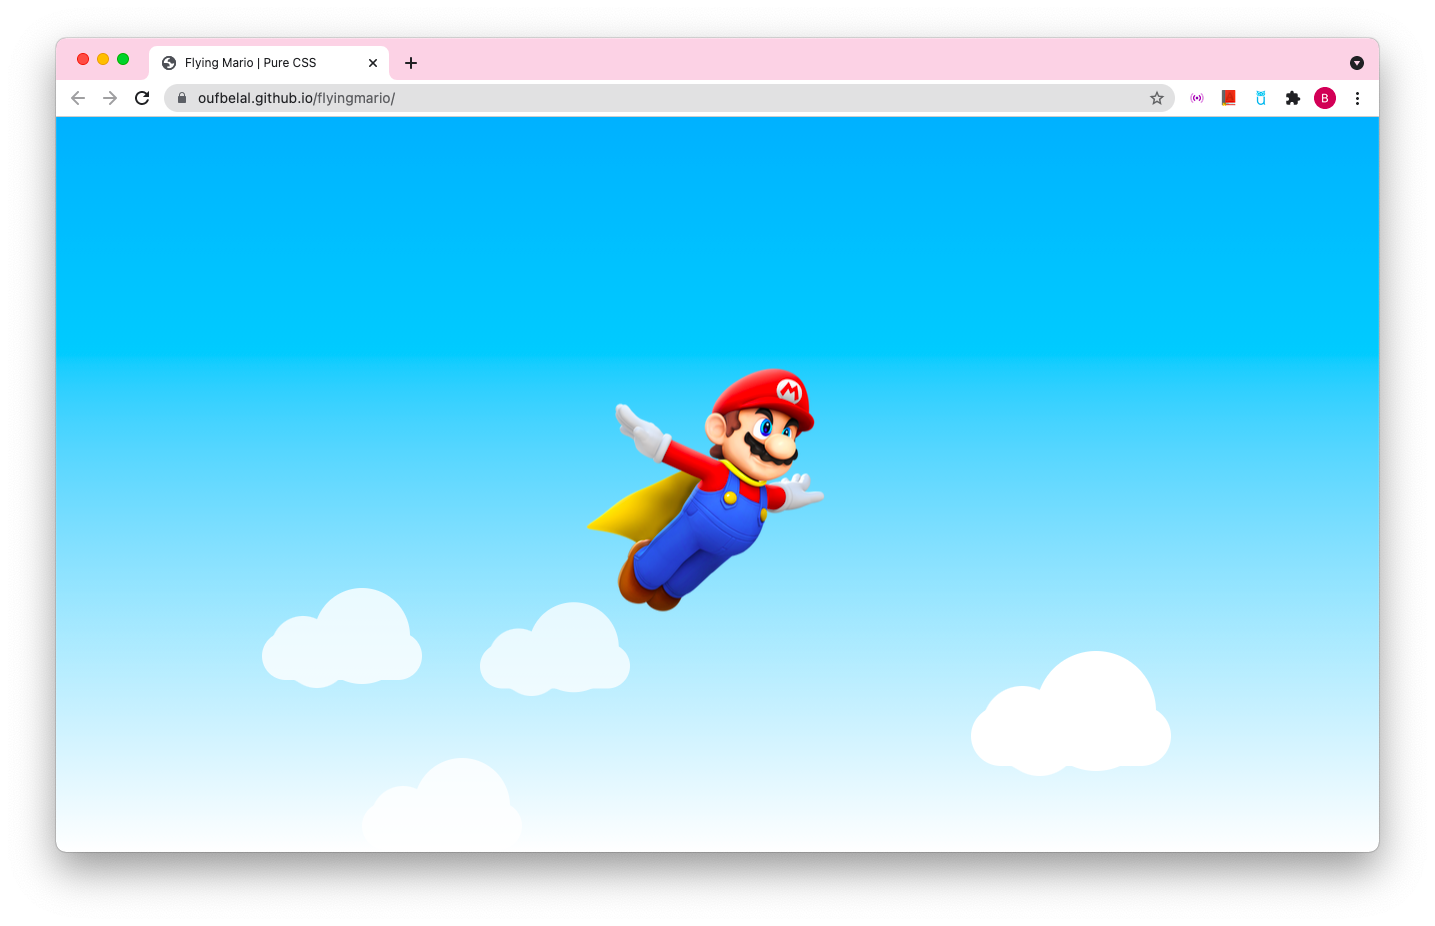Open a new tab with the plus button
1435x926 pixels.
pos(410,62)
